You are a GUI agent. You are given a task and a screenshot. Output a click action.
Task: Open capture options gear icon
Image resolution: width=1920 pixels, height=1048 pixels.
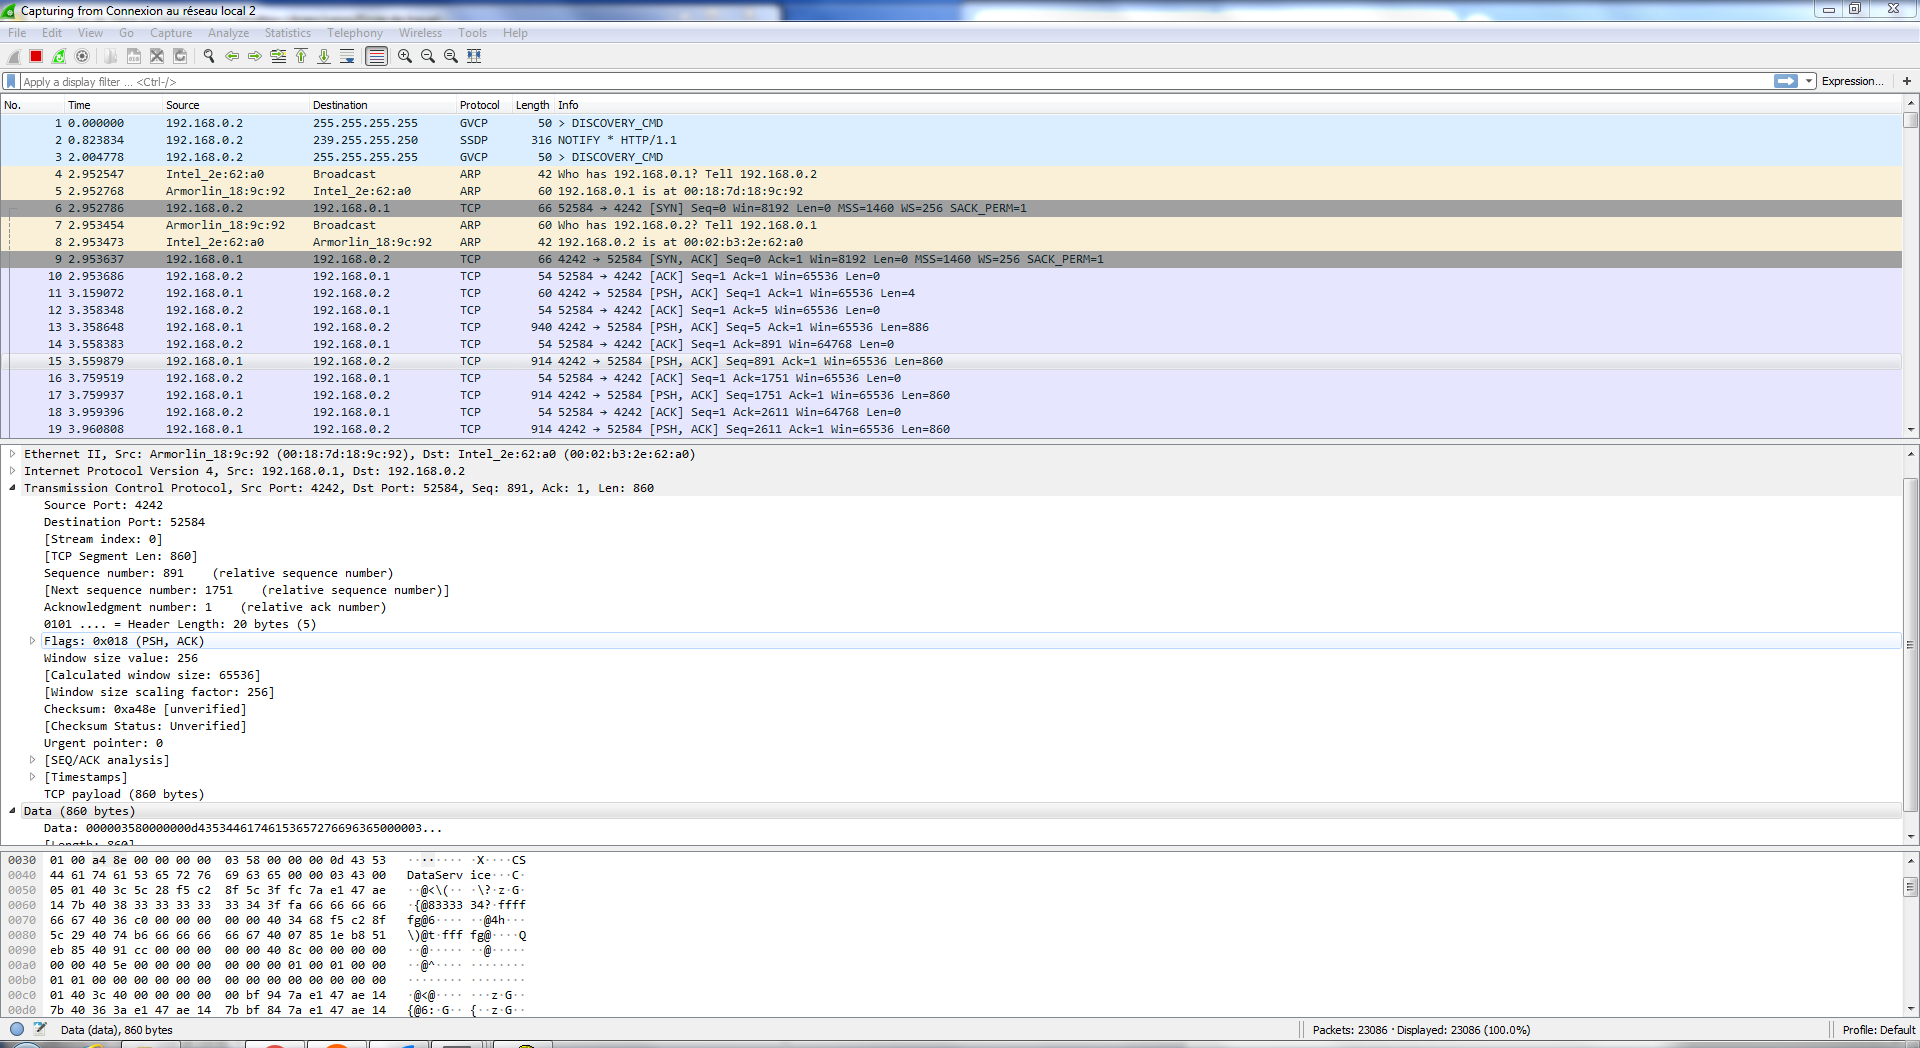tap(82, 56)
